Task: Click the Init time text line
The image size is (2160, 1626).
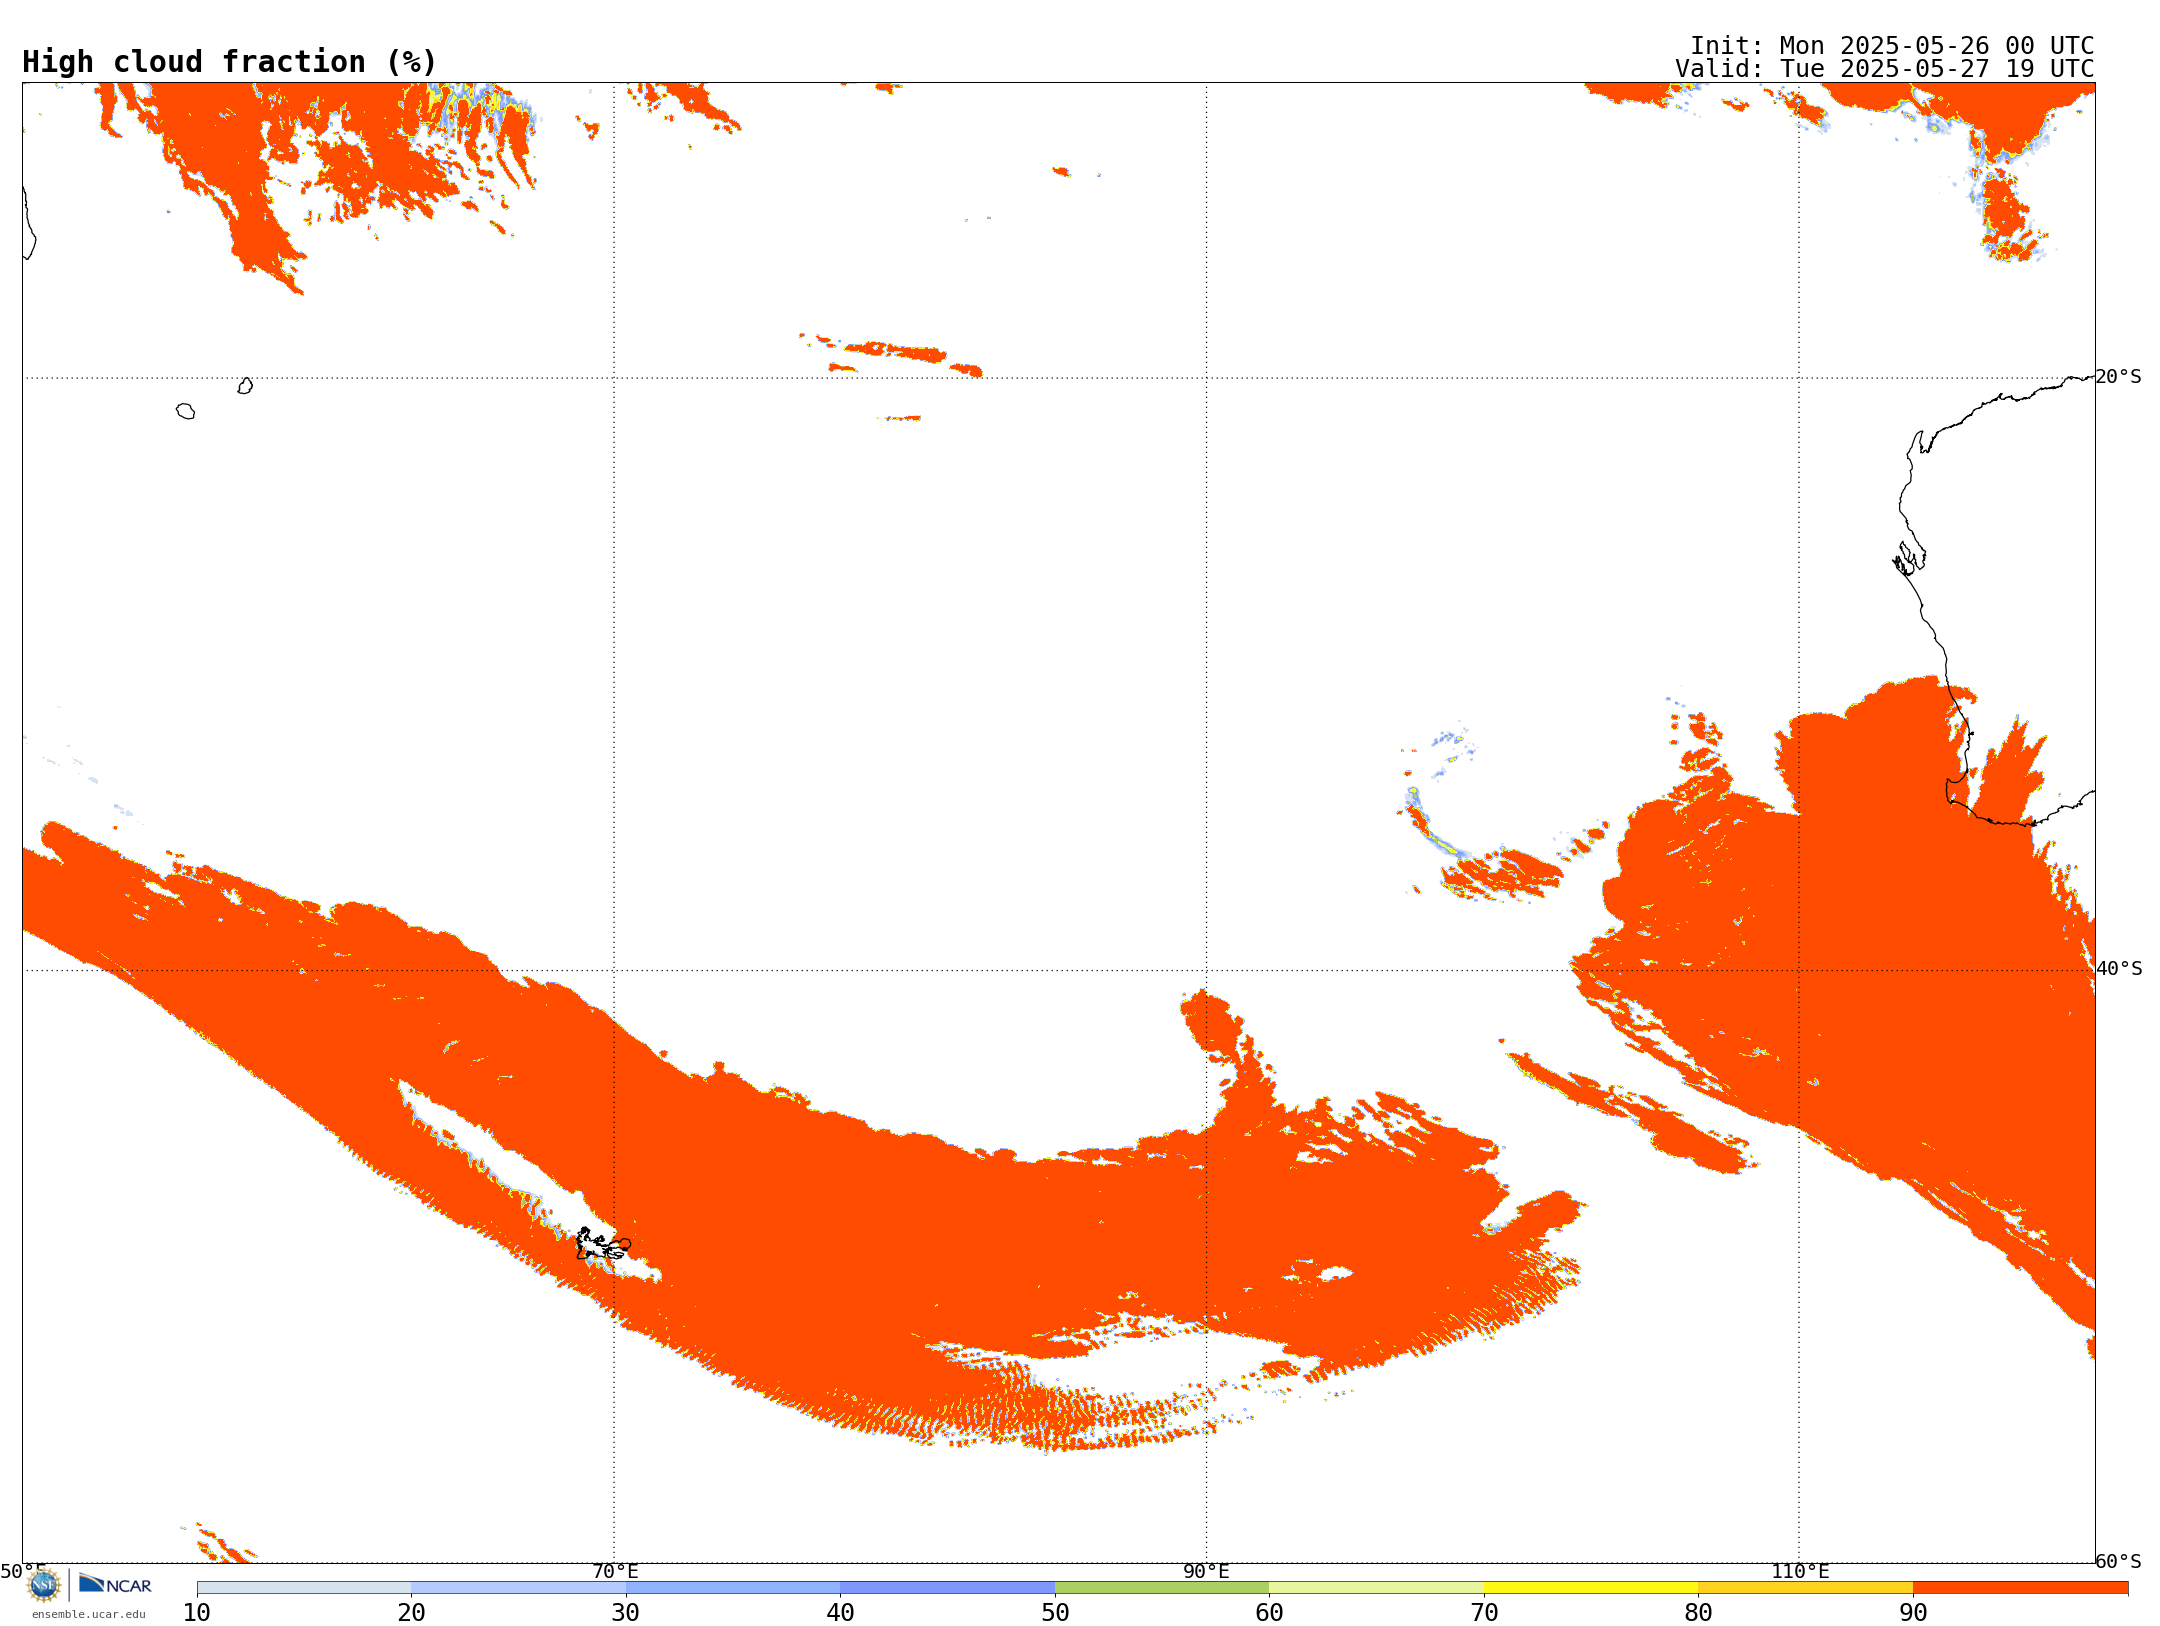Action: [1892, 46]
